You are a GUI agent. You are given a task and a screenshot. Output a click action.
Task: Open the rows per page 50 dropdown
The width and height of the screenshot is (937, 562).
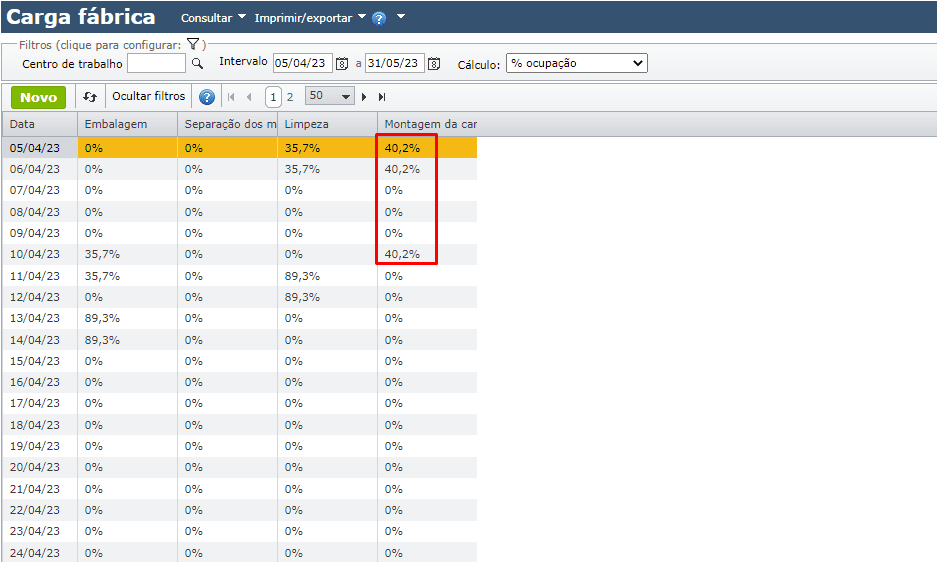click(x=329, y=96)
